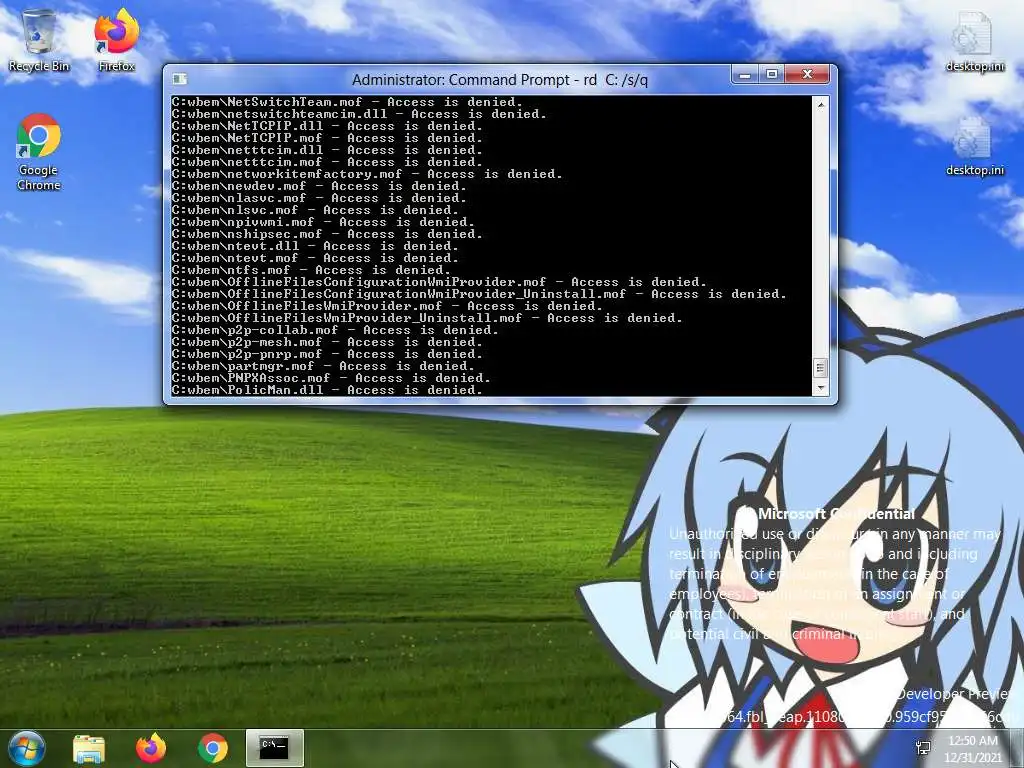The height and width of the screenshot is (768, 1024).
Task: Click the ntevt.mof output line
Action: tap(315, 258)
